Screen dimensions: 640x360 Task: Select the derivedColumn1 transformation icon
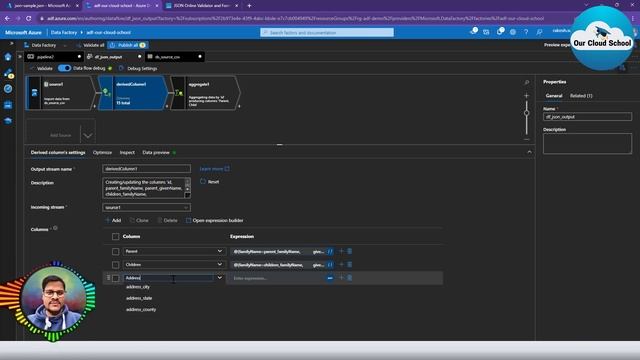pos(106,93)
